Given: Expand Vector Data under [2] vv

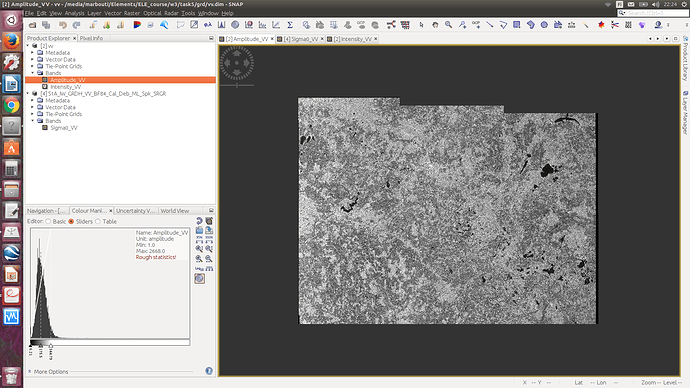Looking at the screenshot, I should (x=33, y=59).
